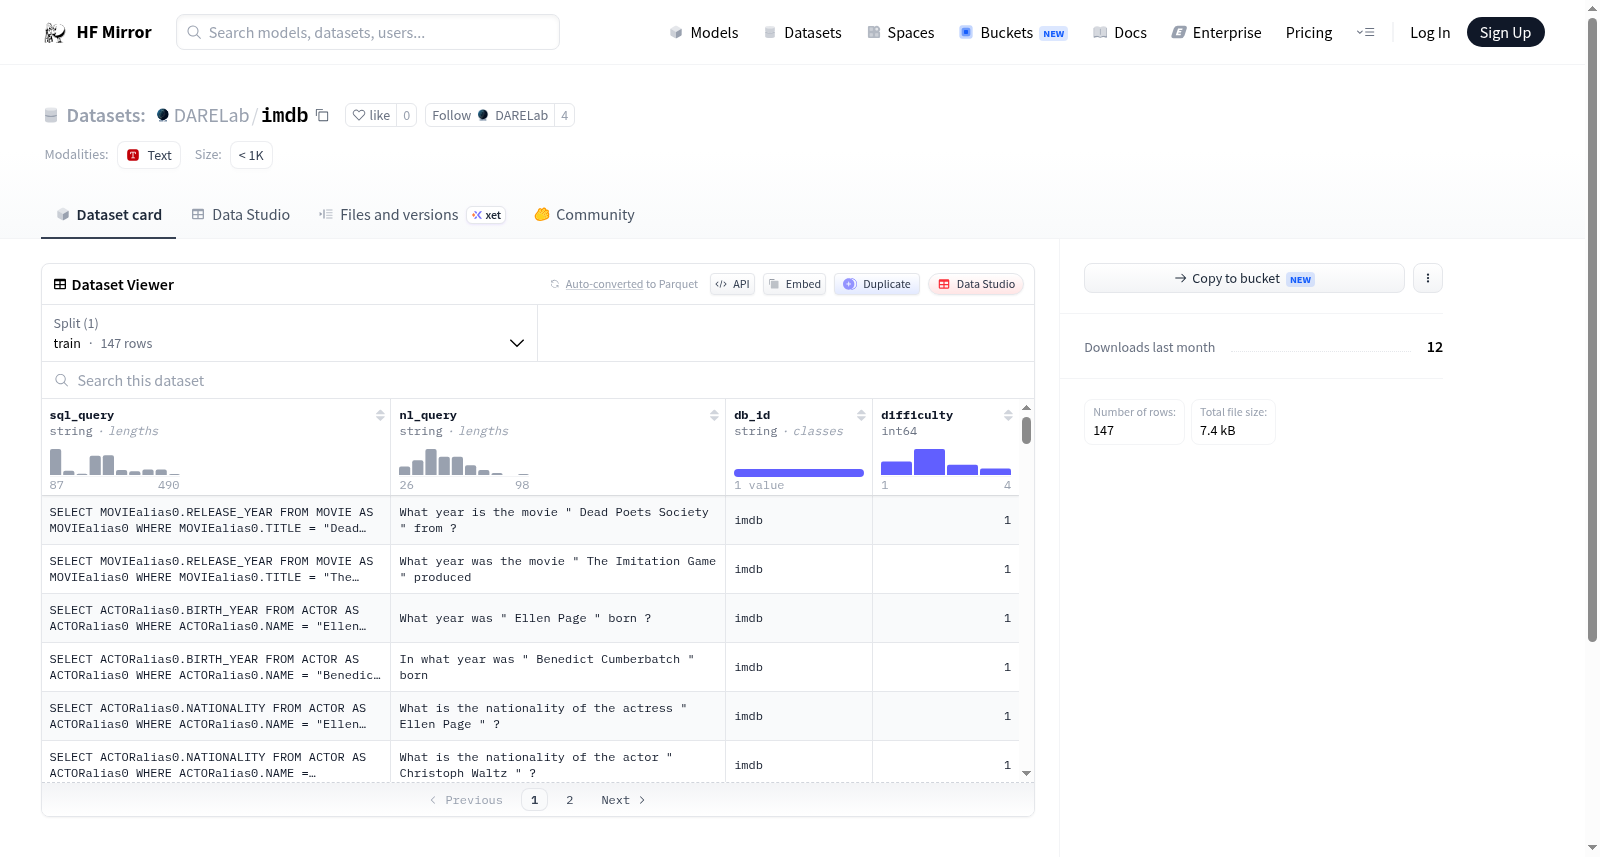The width and height of the screenshot is (1600, 857).
Task: Click the Copy to bucket button
Action: click(x=1244, y=279)
